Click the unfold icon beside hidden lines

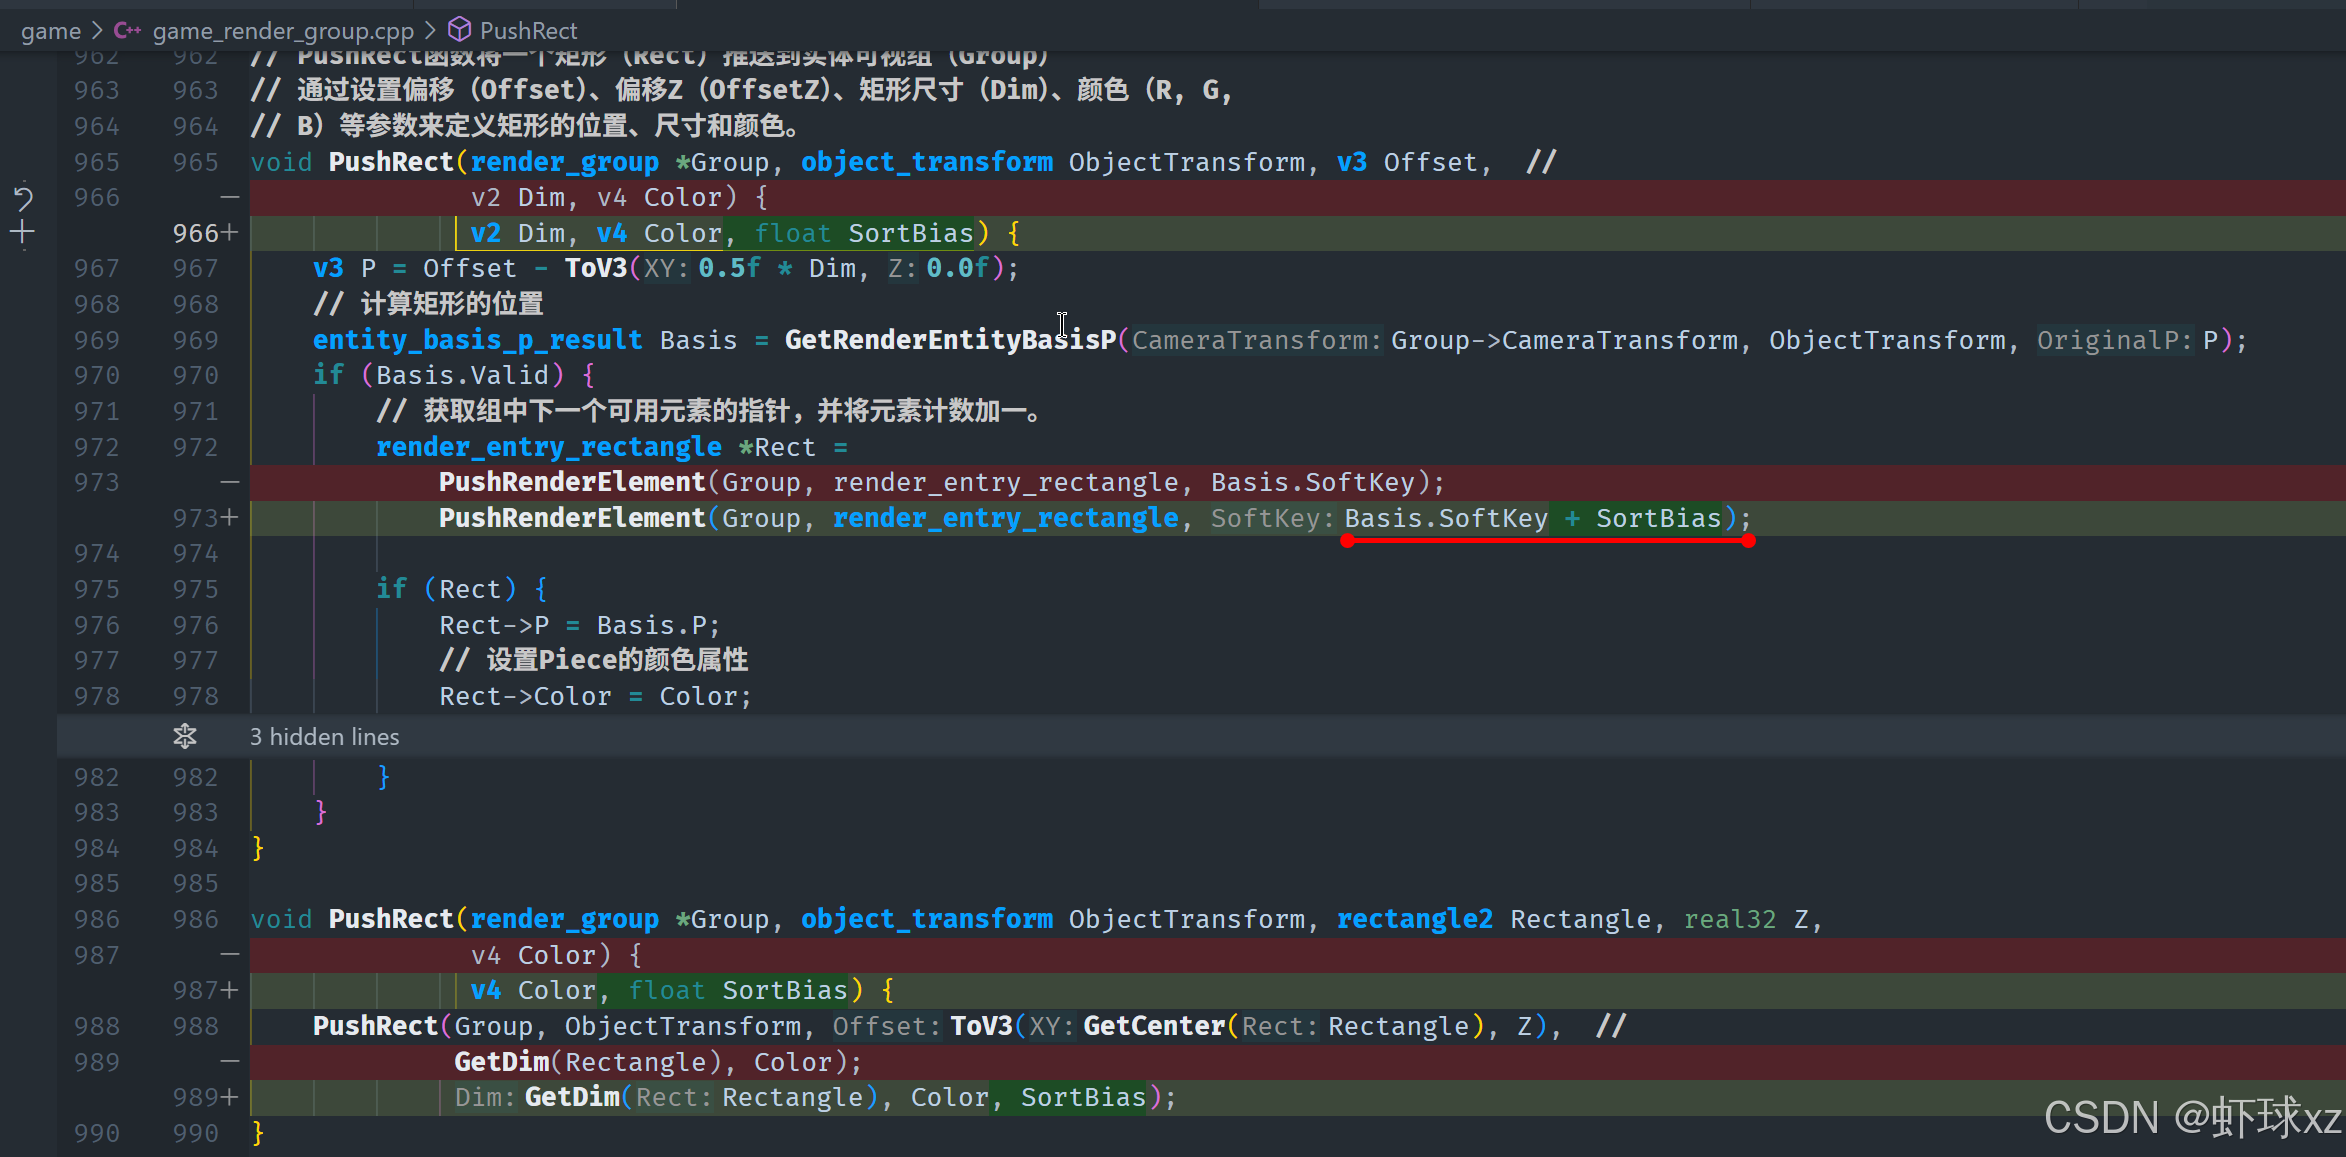185,737
